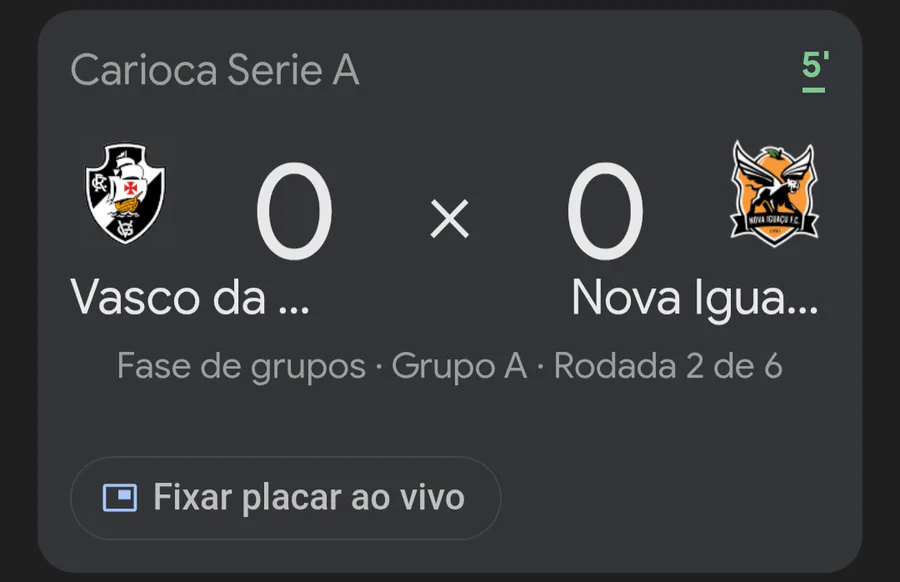The image size is (900, 582).
Task: Tap the green 5' live minute indicator
Action: coord(815,65)
